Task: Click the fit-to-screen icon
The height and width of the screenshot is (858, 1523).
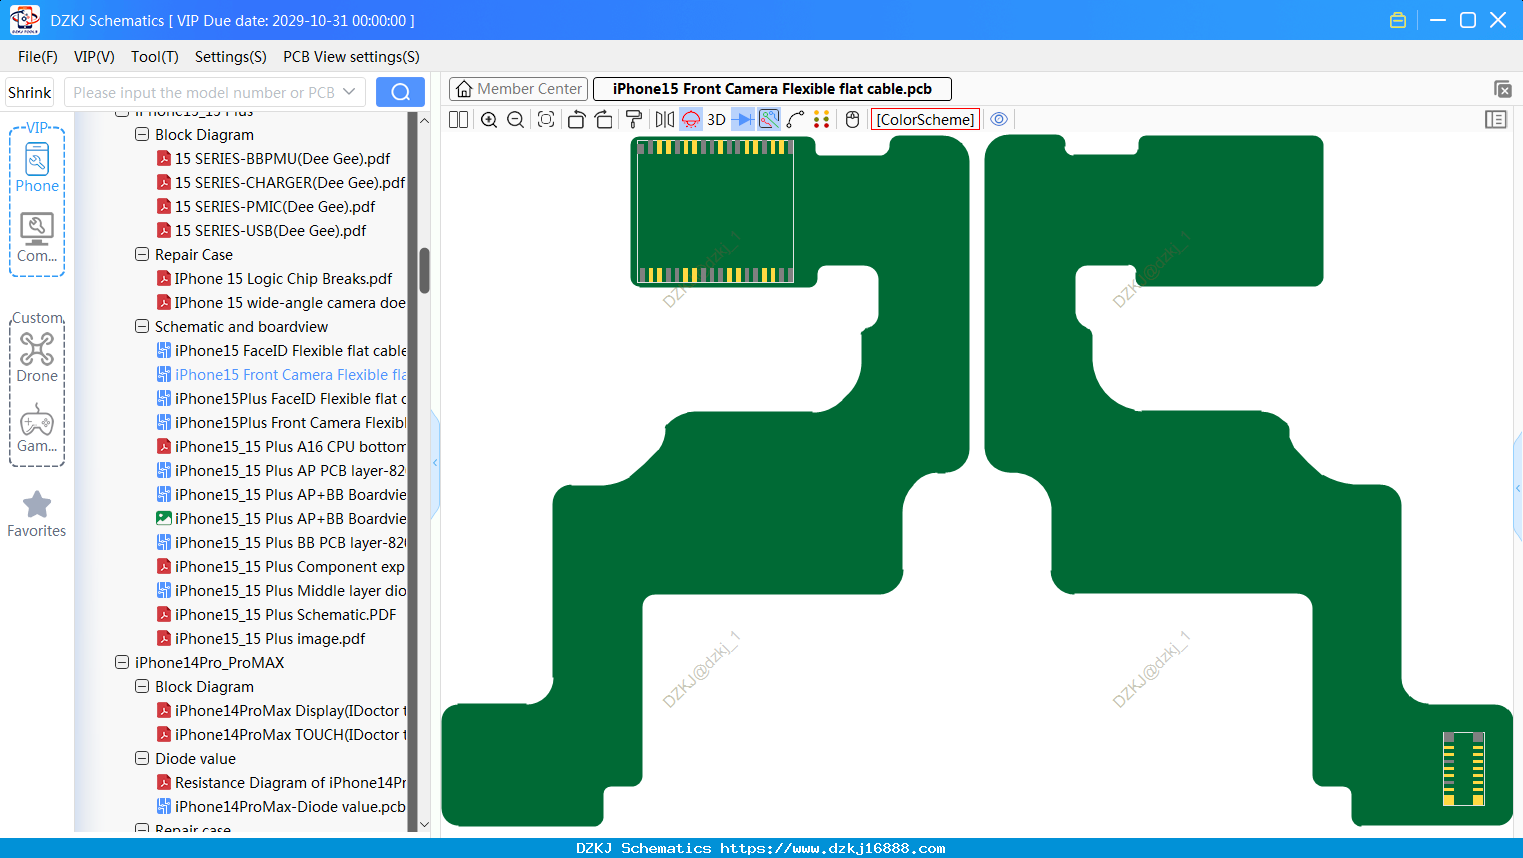Action: (x=546, y=120)
